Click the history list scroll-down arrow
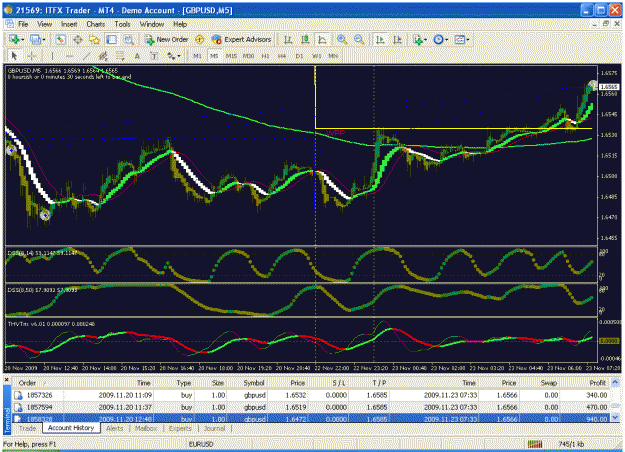 coord(615,418)
